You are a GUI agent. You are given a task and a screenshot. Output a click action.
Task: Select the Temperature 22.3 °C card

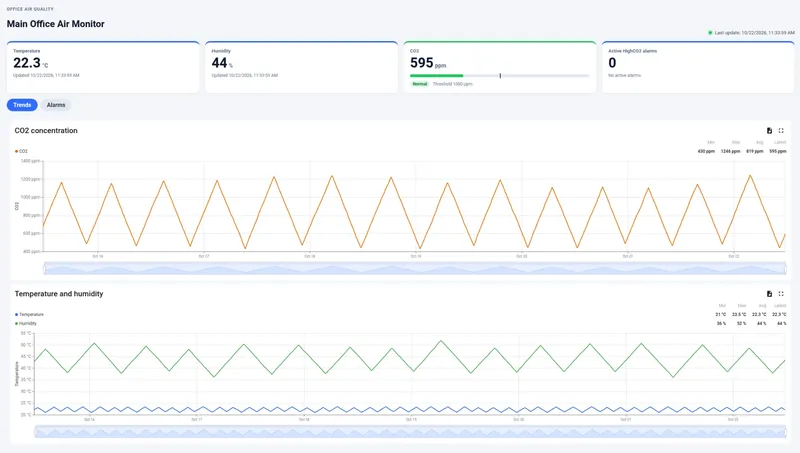103,67
